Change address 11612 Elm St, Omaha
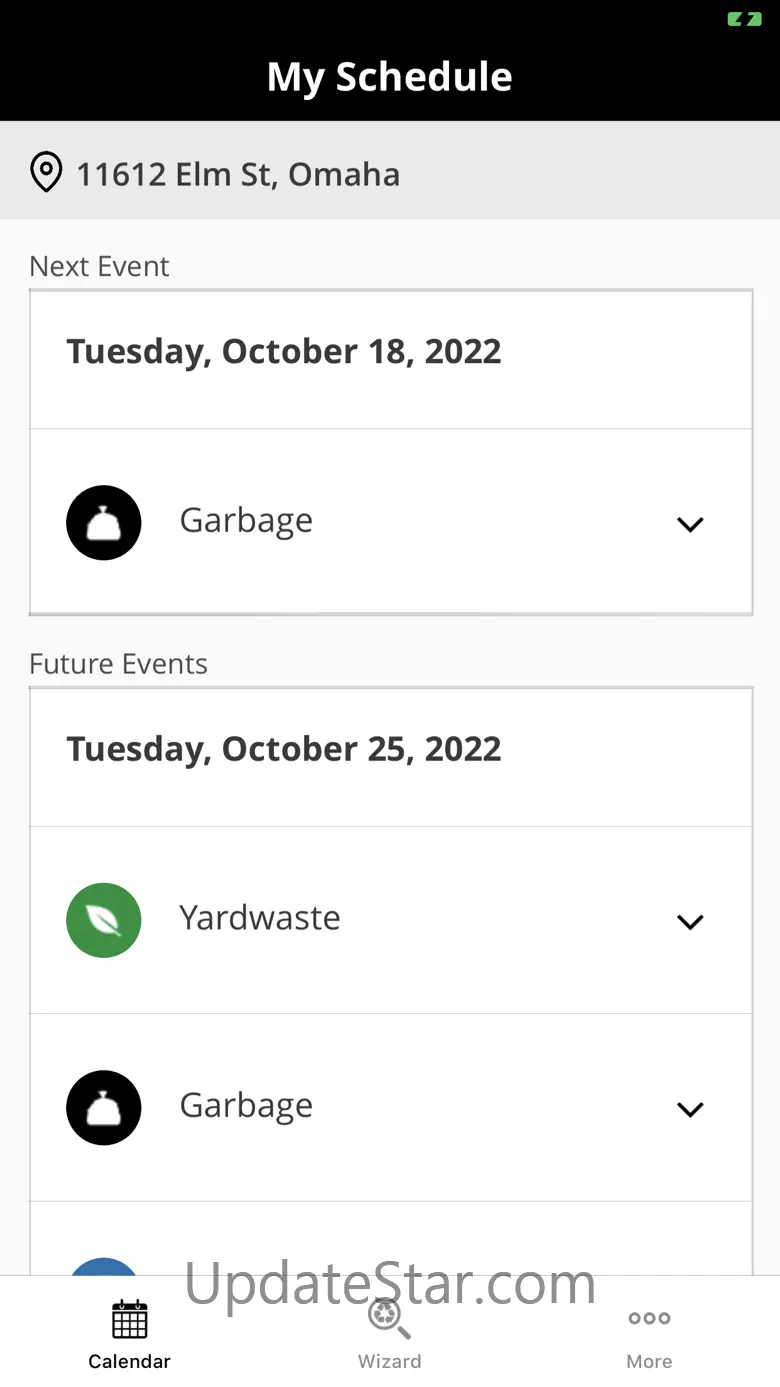Screen dimensions: 780x1387 [x=238, y=174]
